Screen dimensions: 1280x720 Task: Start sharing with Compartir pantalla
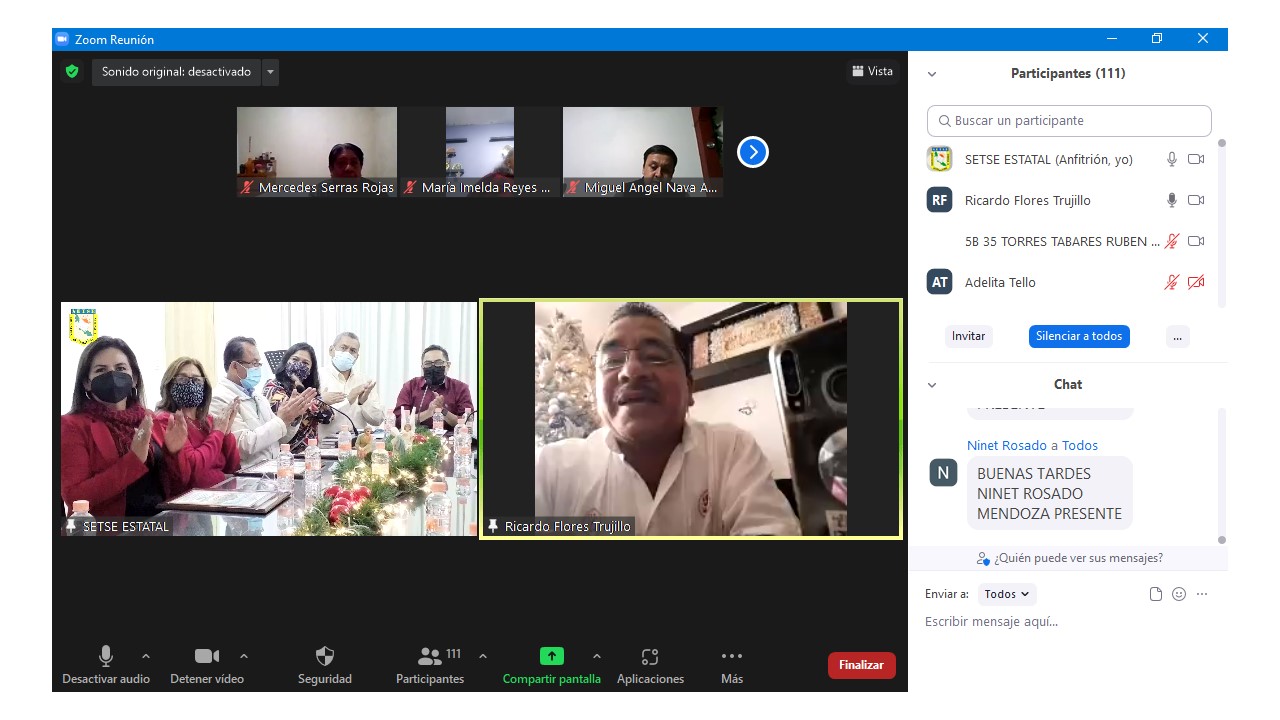point(552,666)
